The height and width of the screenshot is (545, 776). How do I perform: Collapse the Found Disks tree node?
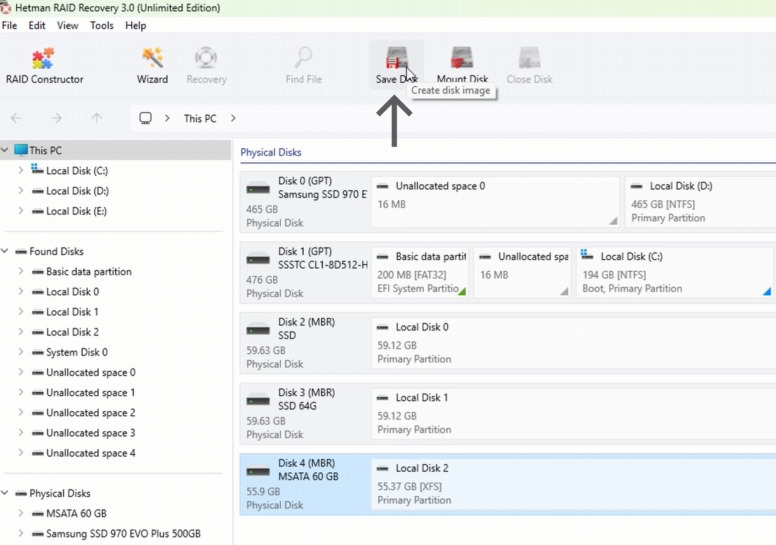[5, 251]
